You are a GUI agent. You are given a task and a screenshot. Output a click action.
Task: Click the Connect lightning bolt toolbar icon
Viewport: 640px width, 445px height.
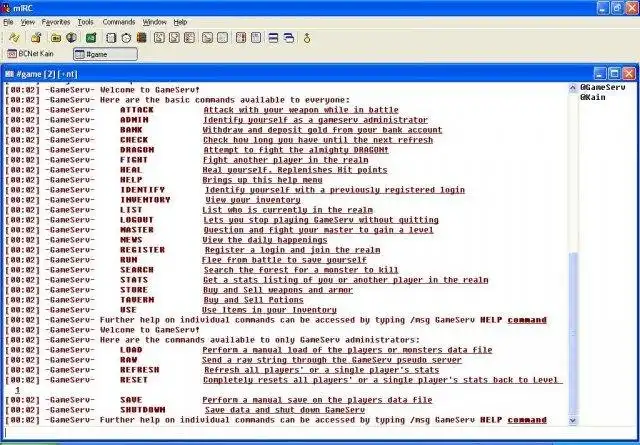coord(14,38)
